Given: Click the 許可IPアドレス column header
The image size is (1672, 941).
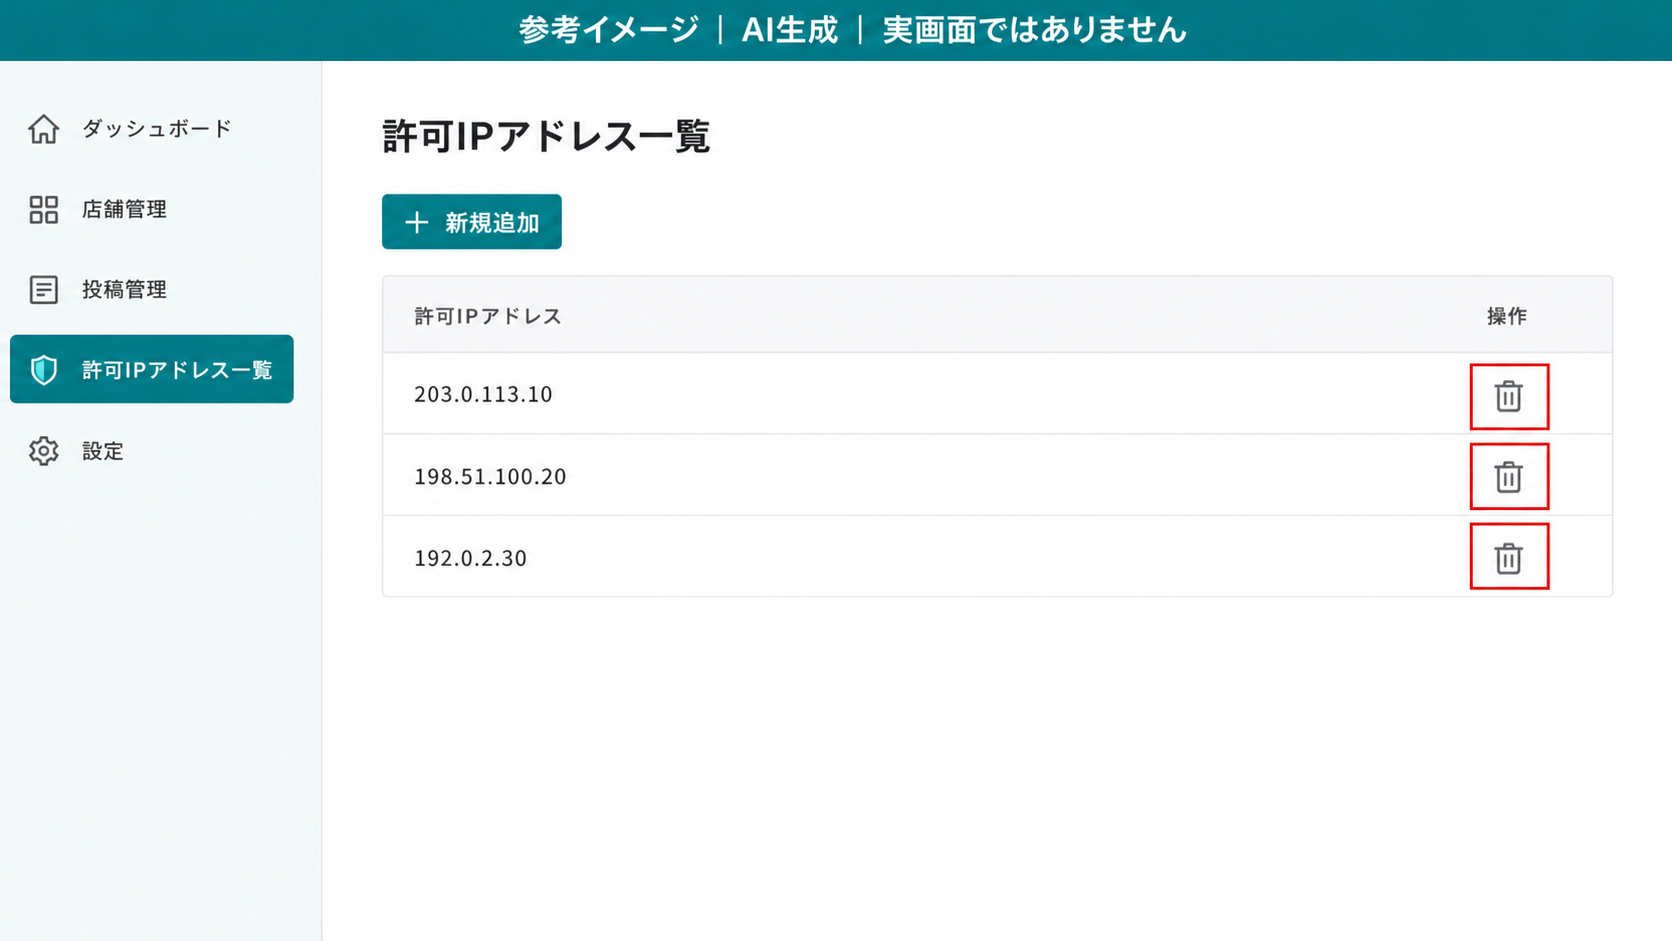Looking at the screenshot, I should pyautogui.click(x=488, y=316).
